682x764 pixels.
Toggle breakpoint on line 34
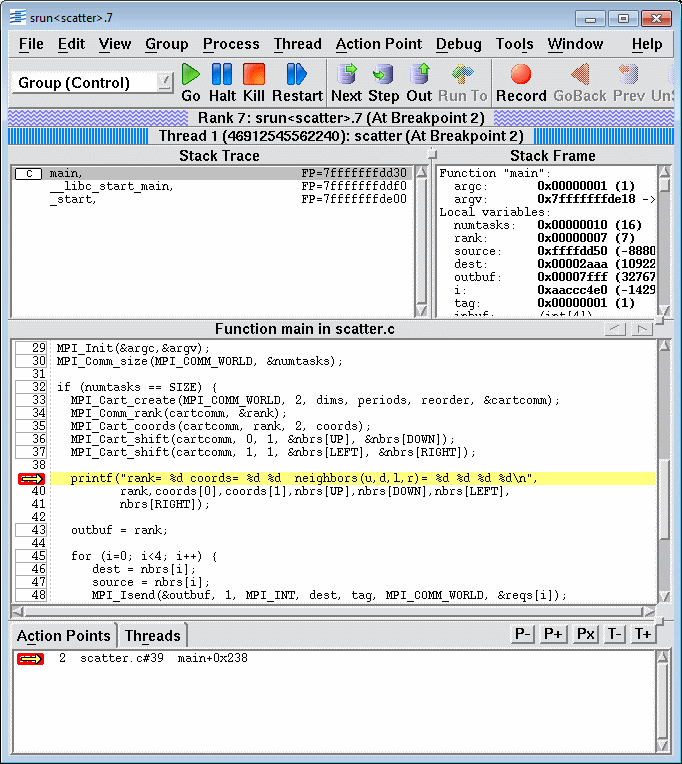click(31, 413)
